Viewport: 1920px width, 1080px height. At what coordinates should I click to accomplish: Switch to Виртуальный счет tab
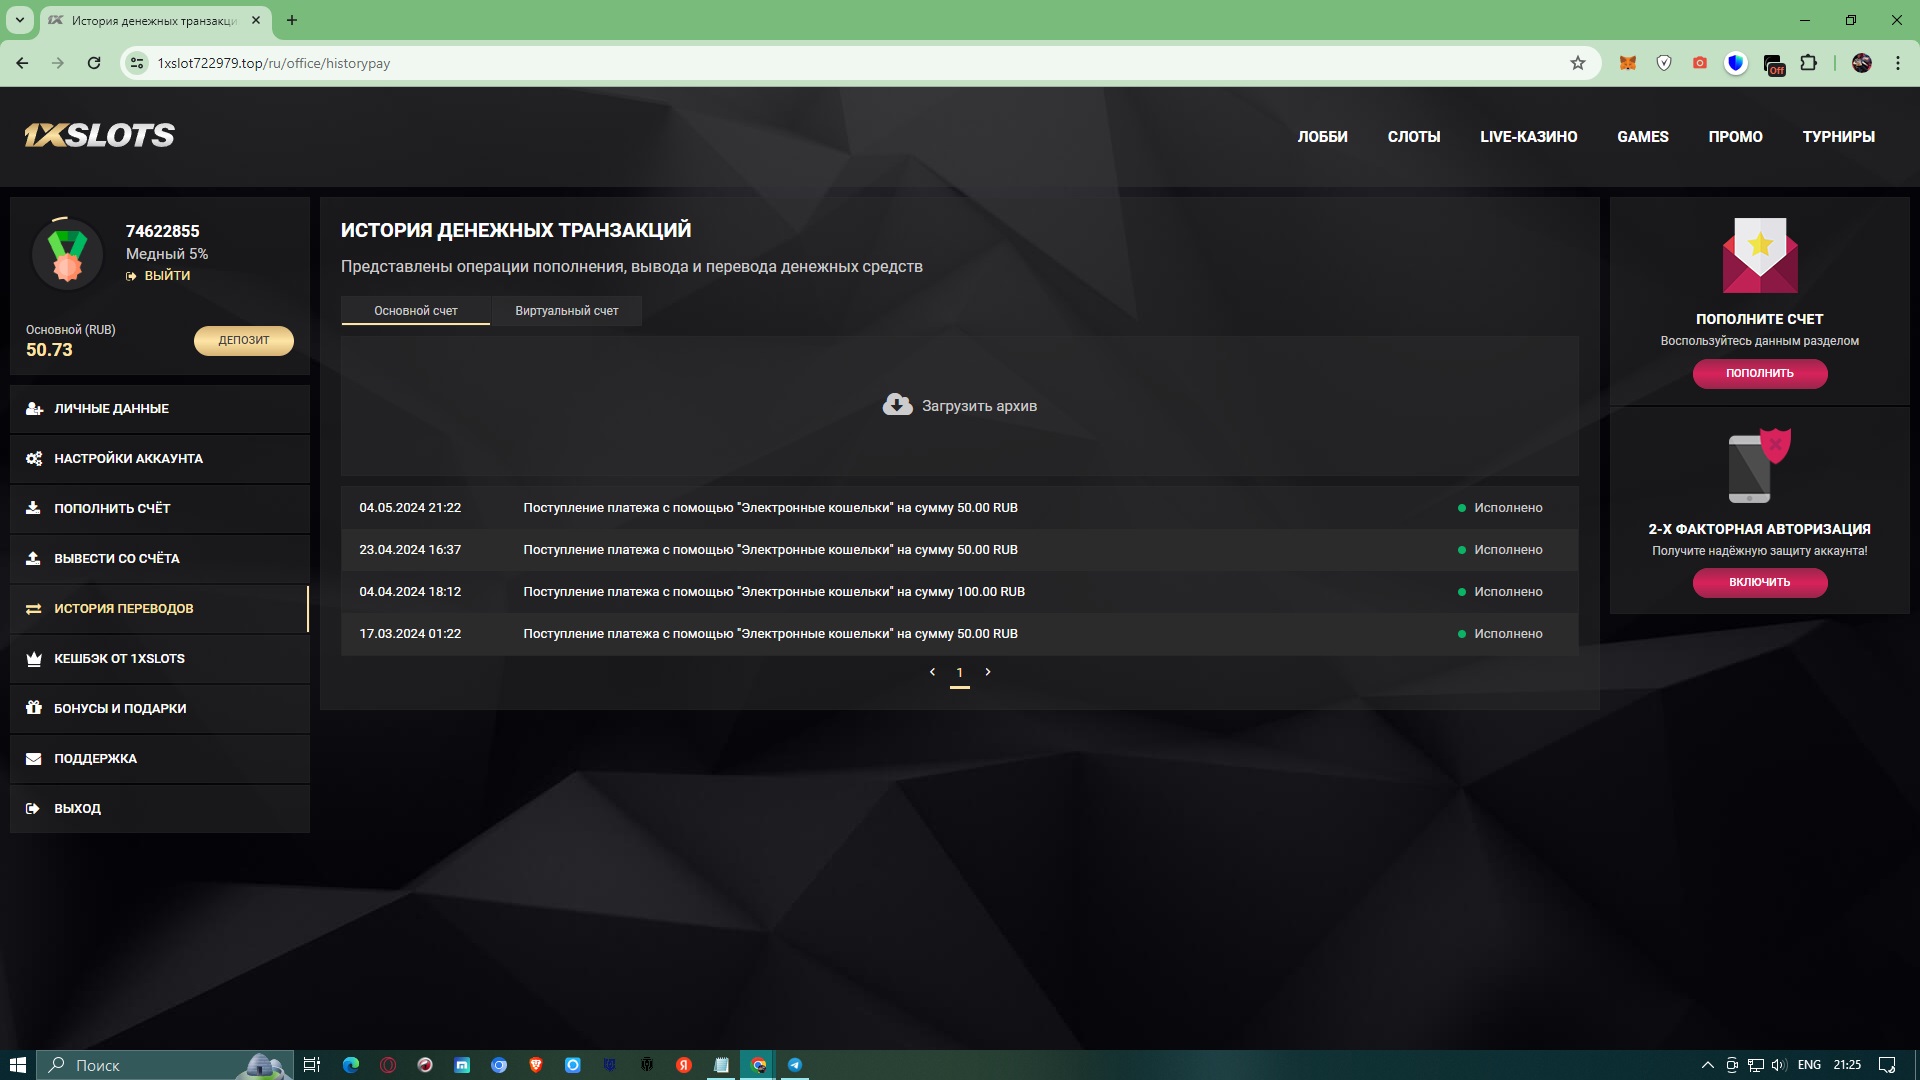click(x=566, y=311)
